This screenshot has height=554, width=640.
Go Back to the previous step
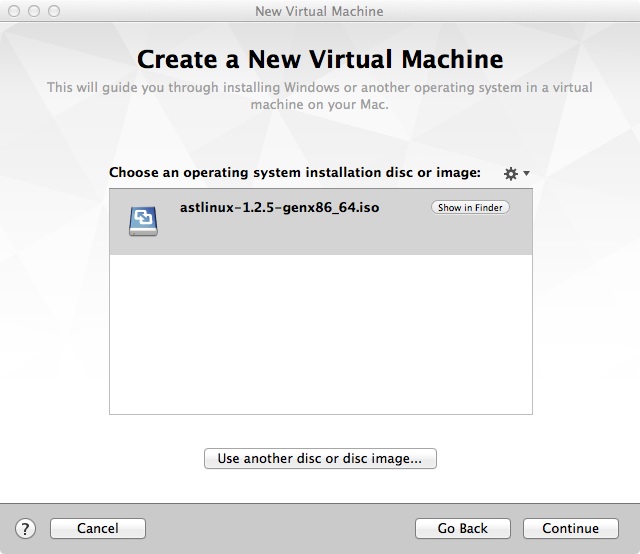[x=463, y=528]
